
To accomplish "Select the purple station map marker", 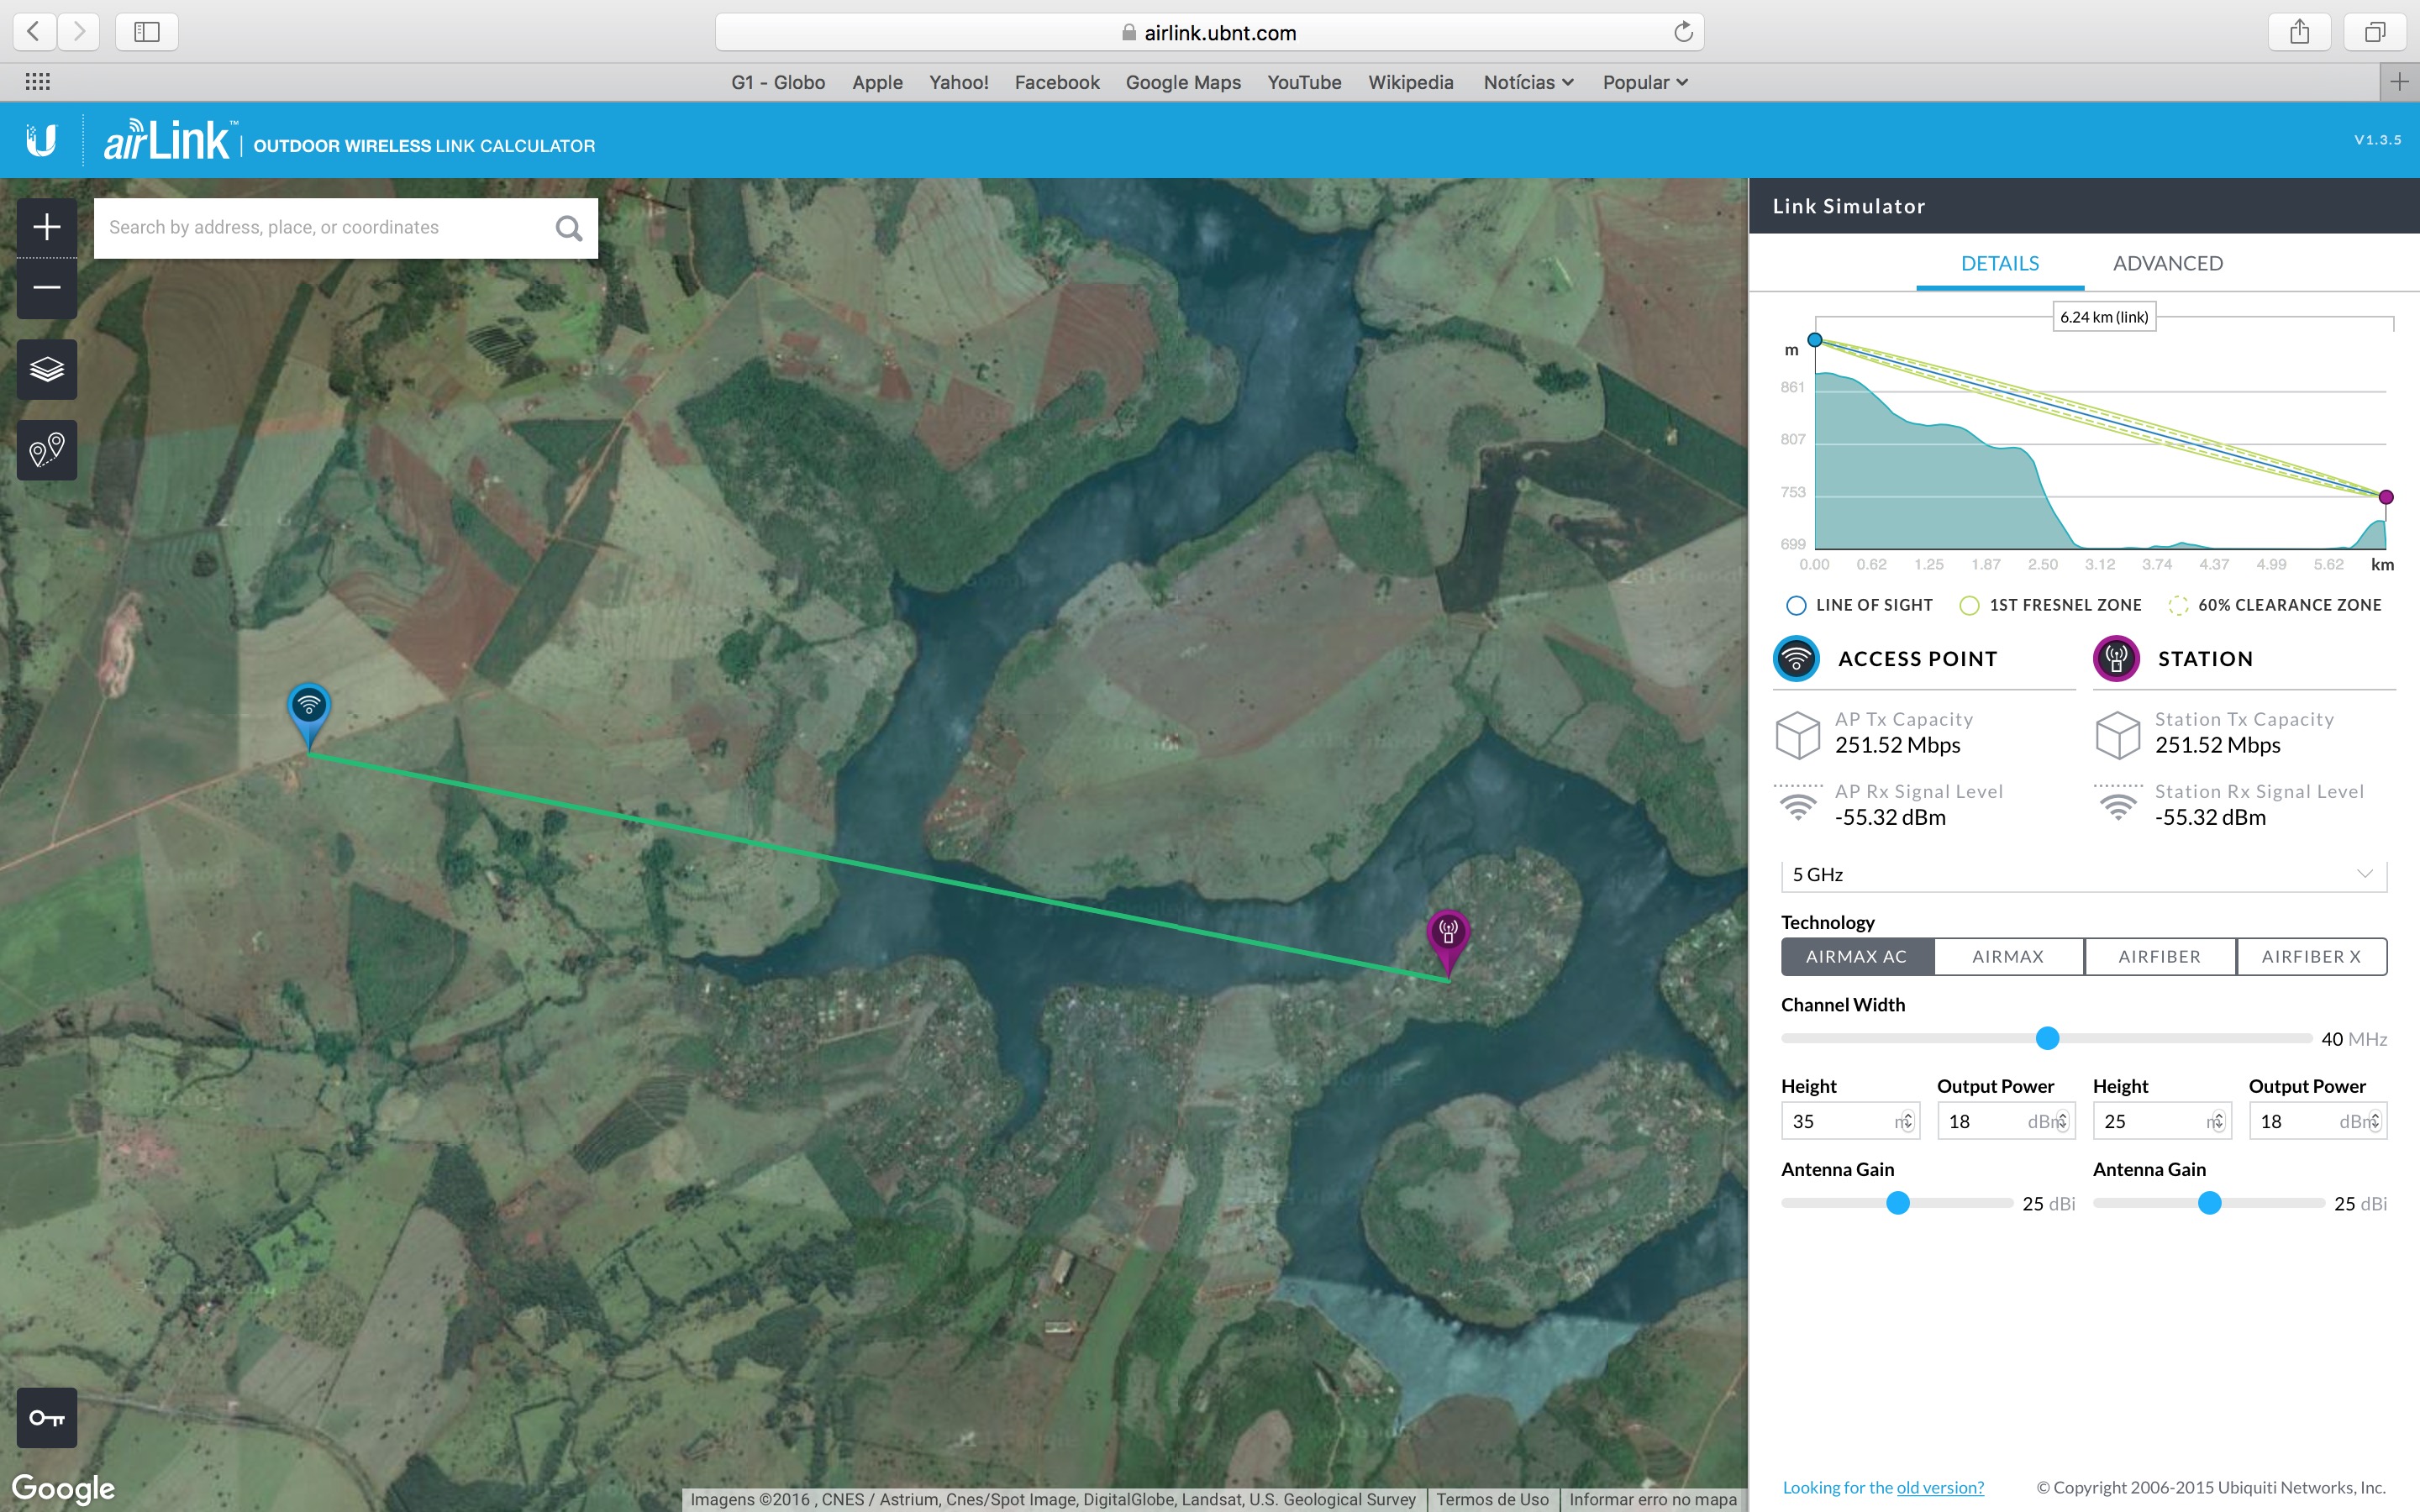I will pyautogui.click(x=1447, y=933).
